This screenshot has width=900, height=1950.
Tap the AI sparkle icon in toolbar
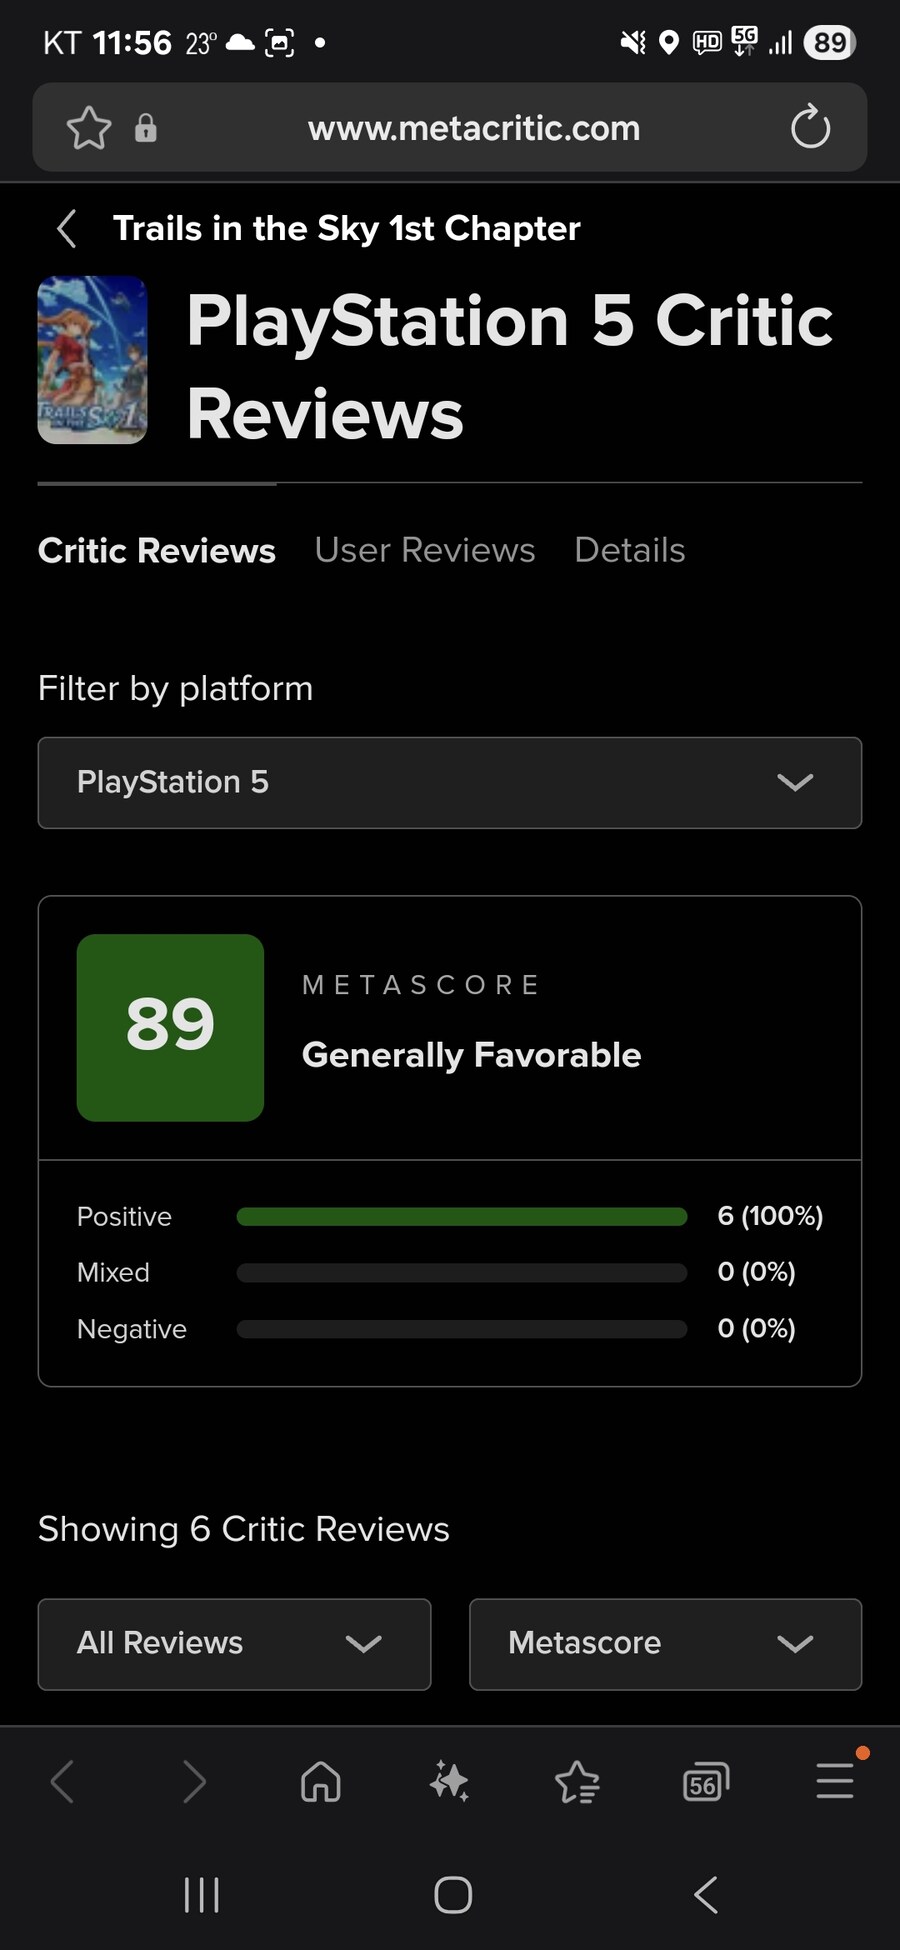pyautogui.click(x=449, y=1781)
